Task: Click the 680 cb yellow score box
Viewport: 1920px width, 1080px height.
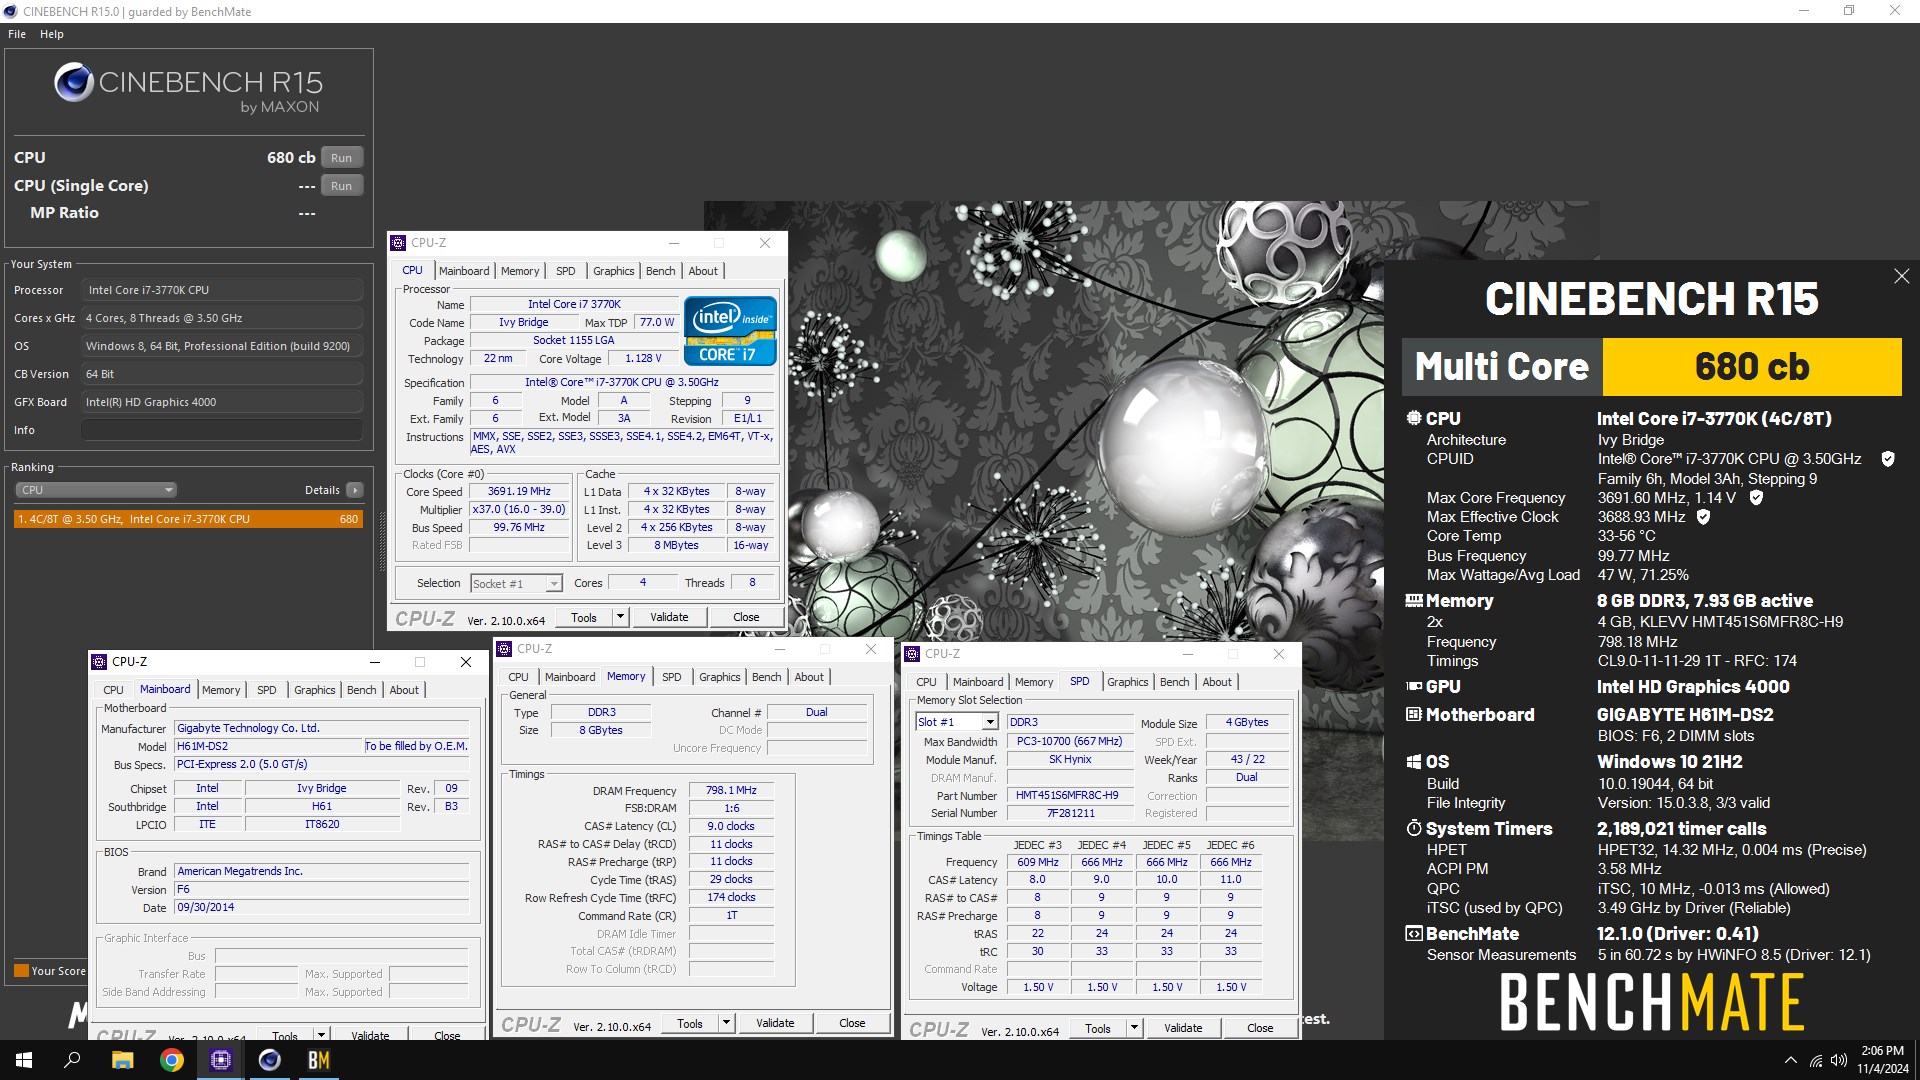Action: point(1752,367)
